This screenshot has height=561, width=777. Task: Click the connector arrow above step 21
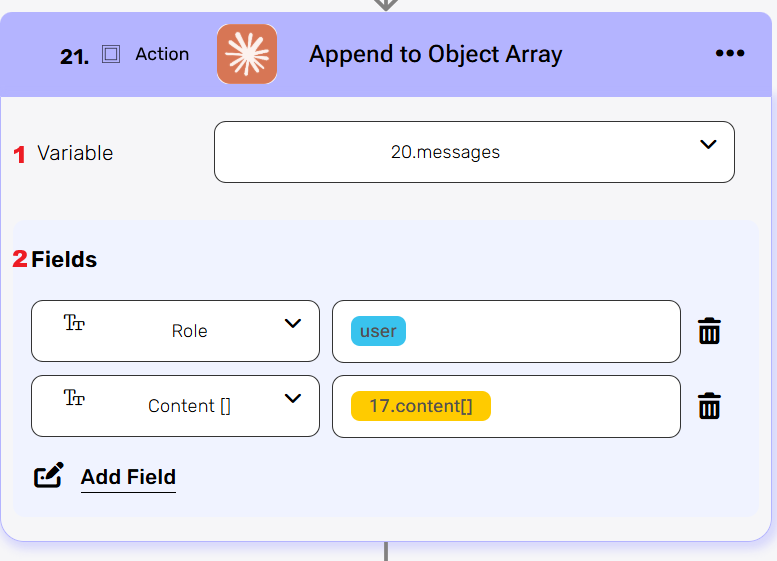click(x=386, y=5)
